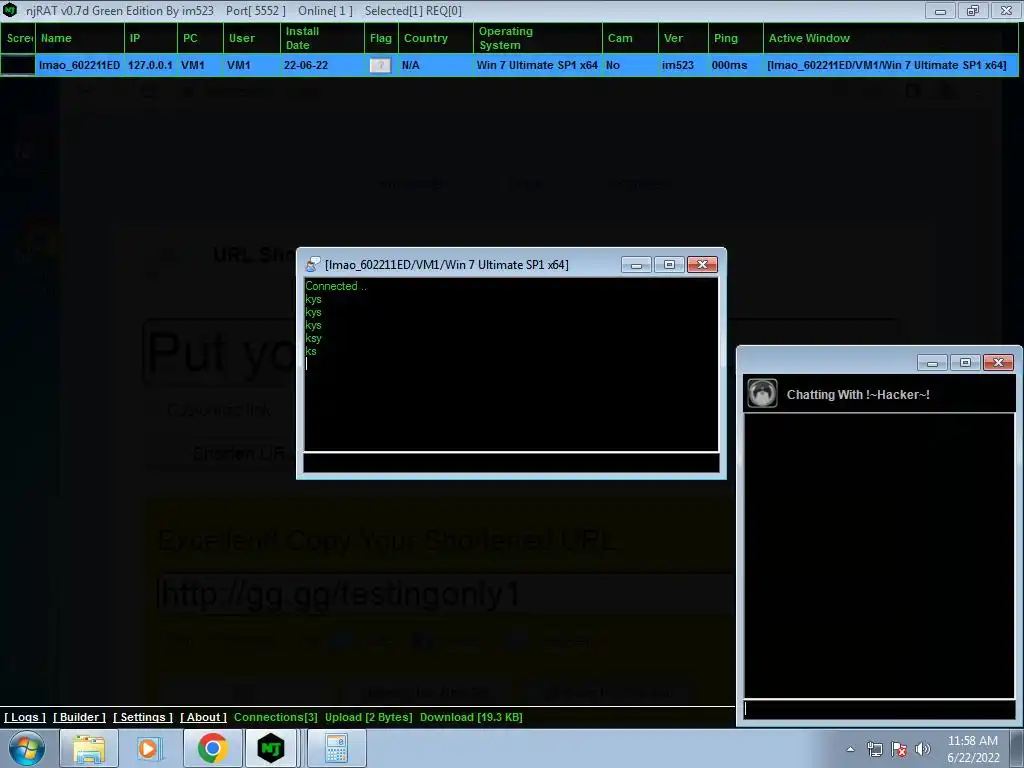Screen dimensions: 1024x768
Task: Click message area of Chatting With Hacker window
Action: pos(880,556)
